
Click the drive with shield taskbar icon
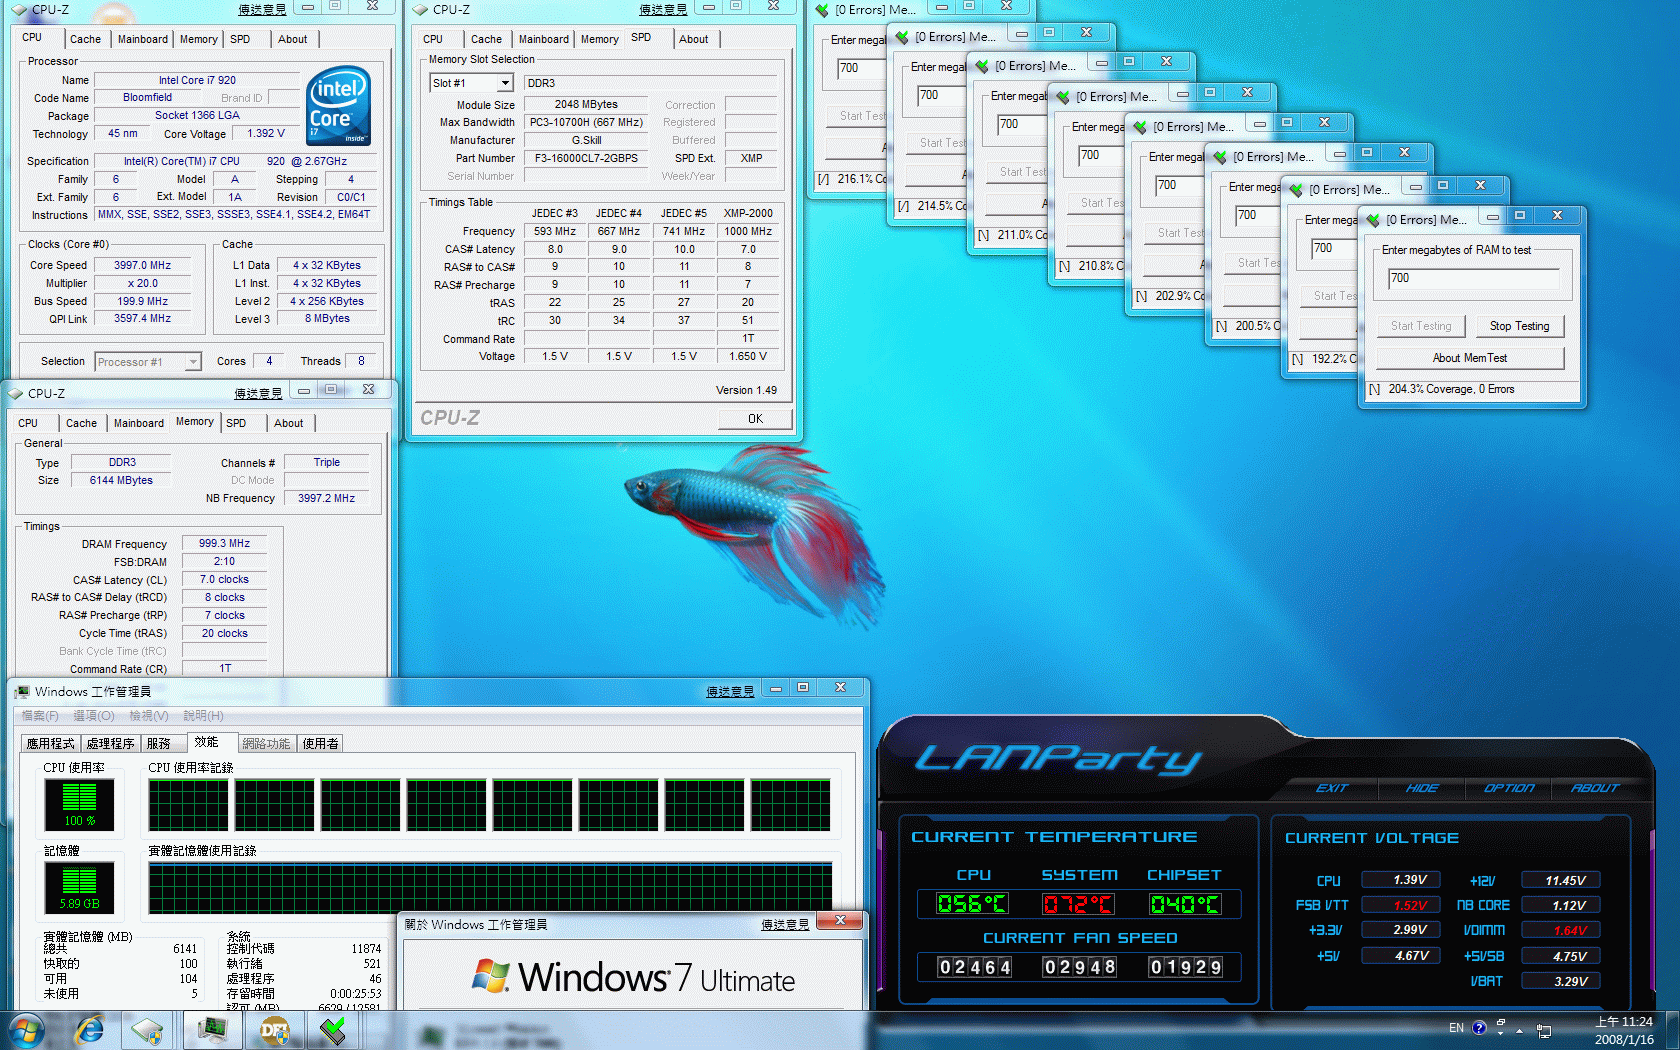tap(148, 1030)
